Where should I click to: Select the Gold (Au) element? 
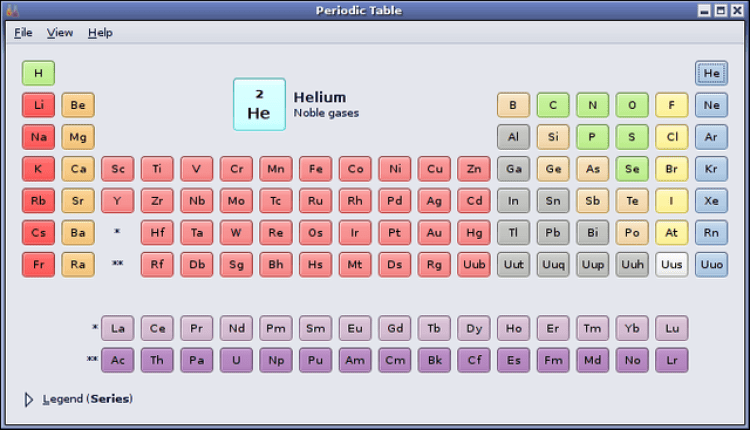click(434, 233)
